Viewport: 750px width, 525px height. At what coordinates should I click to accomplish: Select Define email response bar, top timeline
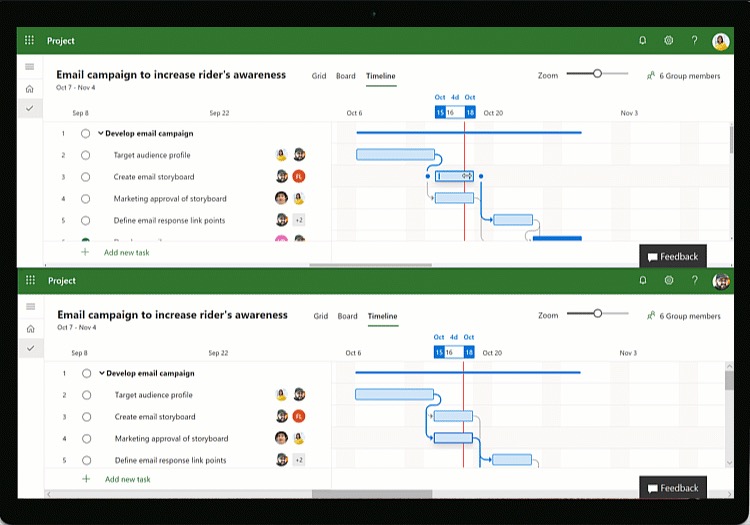(513, 220)
